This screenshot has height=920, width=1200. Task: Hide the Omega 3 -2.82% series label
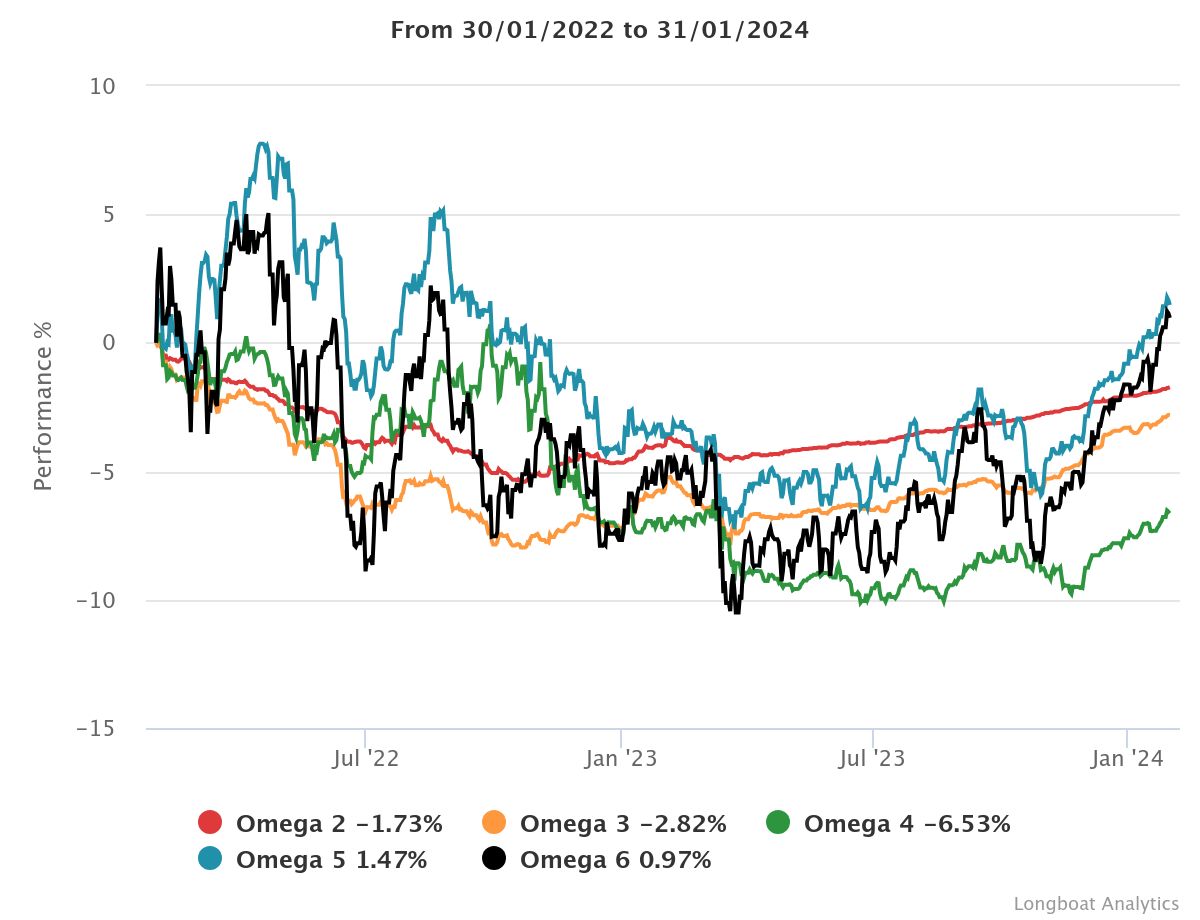click(623, 824)
